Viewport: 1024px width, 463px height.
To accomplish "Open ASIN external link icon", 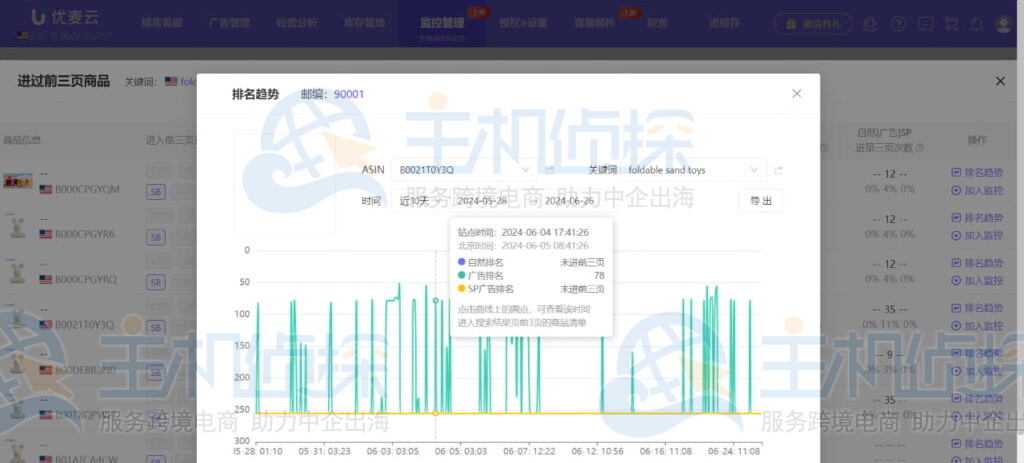I will [x=550, y=170].
